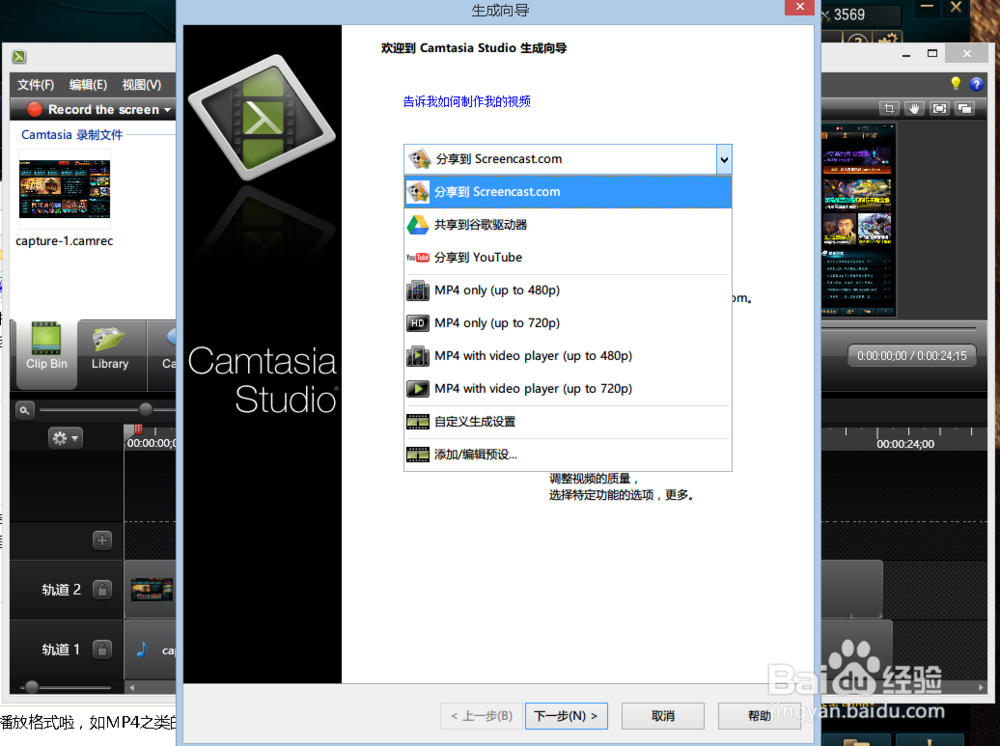
Task: Click blue question mark help icon
Action: [x=976, y=84]
